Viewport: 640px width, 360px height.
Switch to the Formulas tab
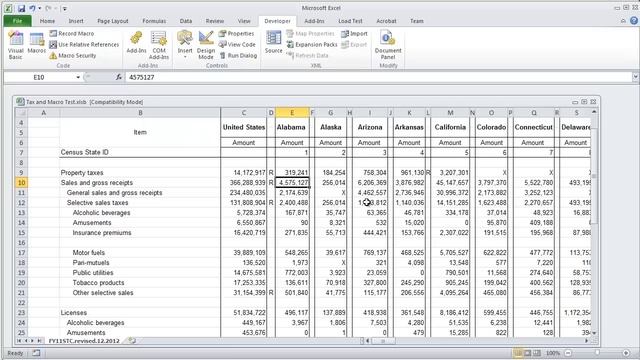[154, 21]
